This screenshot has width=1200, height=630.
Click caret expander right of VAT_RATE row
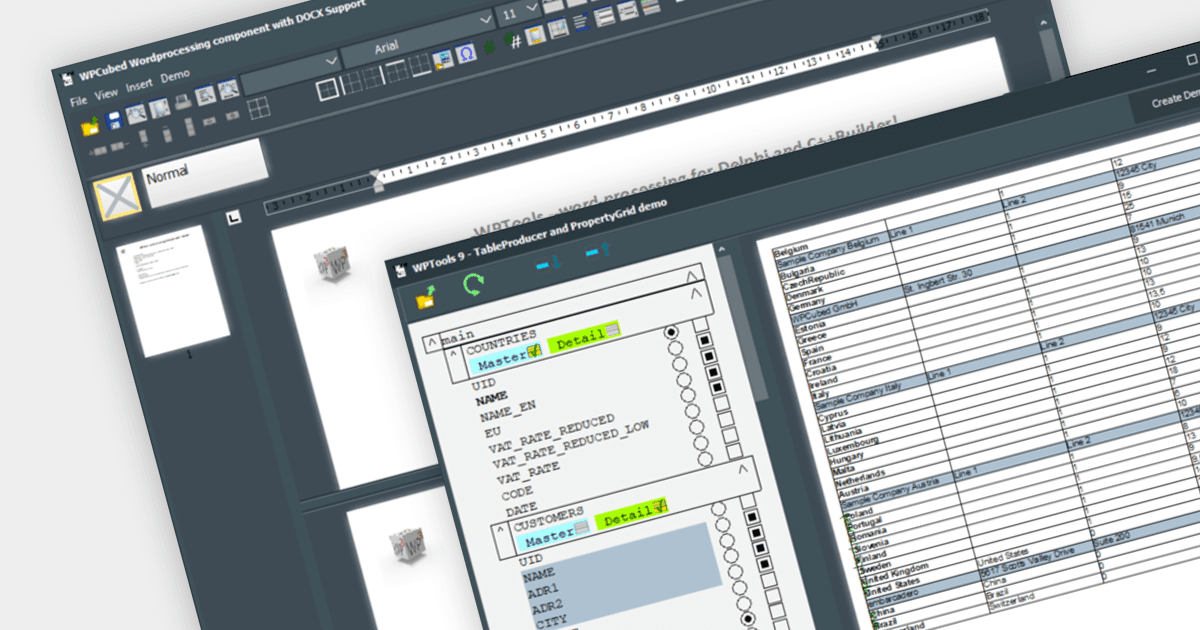[x=741, y=467]
